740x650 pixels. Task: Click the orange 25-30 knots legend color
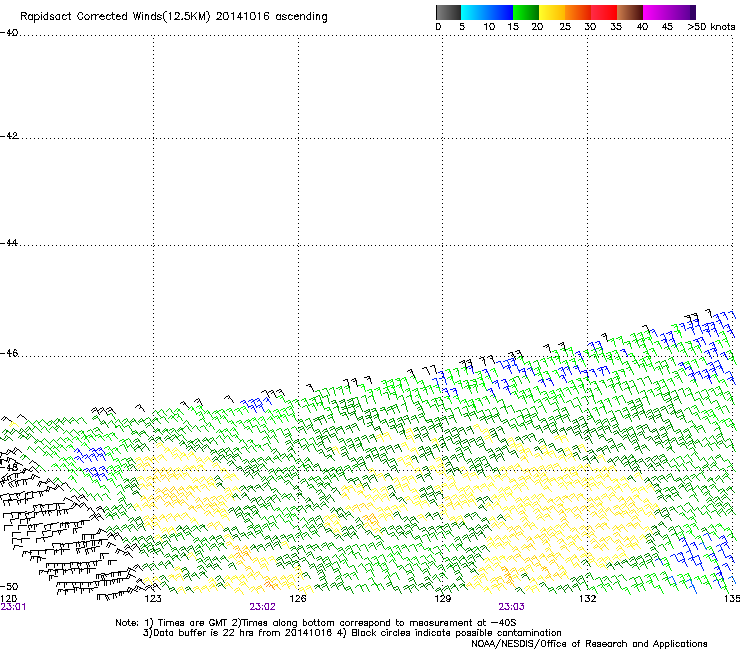578,12
